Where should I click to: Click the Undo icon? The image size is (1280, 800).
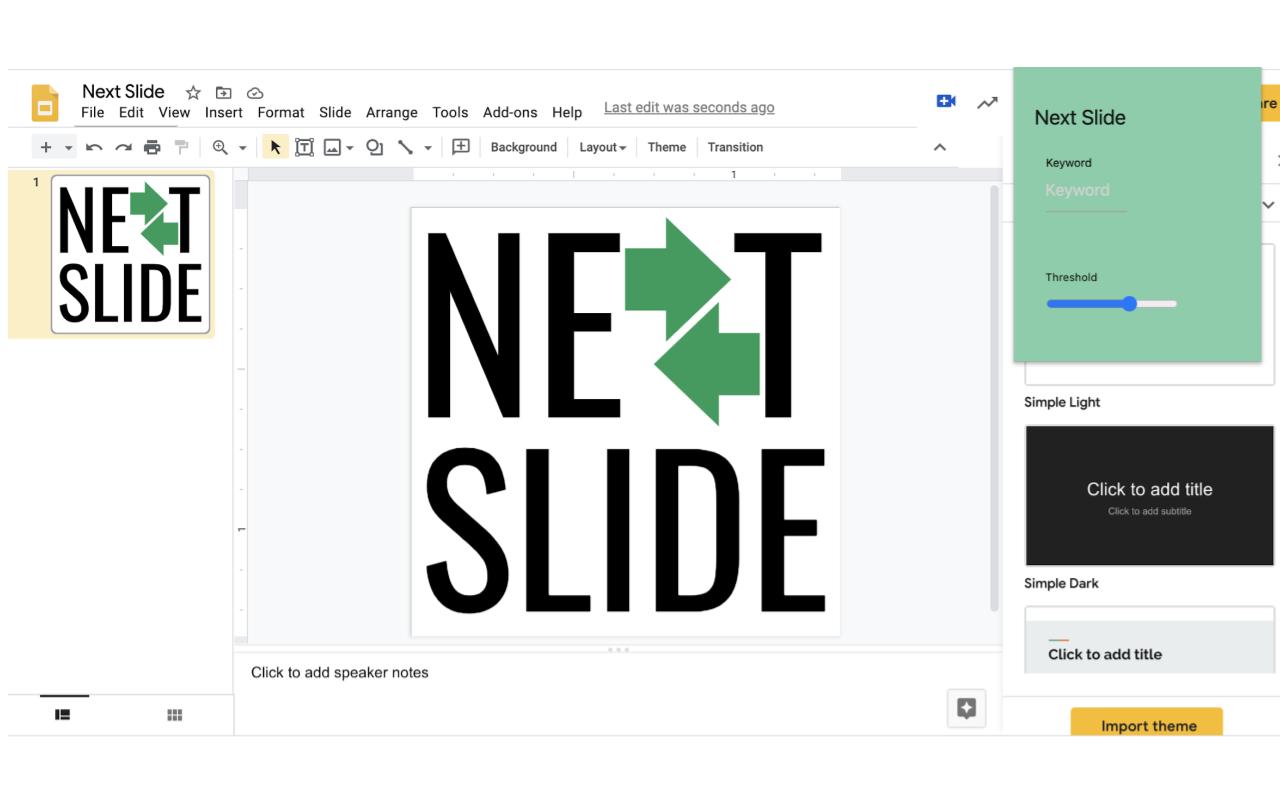tap(94, 147)
